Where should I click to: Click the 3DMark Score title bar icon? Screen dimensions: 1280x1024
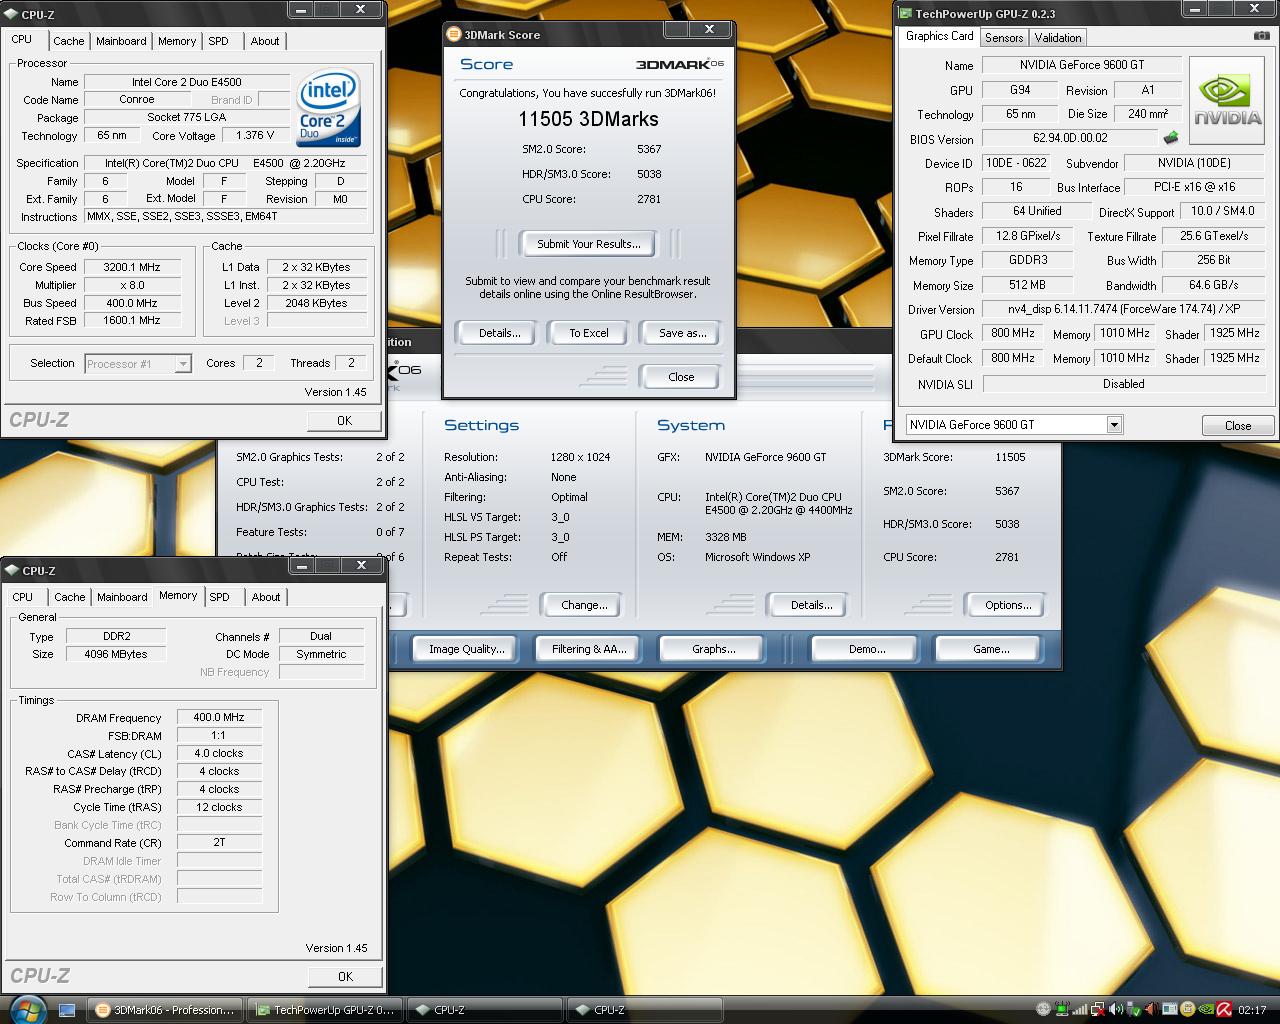coord(454,34)
